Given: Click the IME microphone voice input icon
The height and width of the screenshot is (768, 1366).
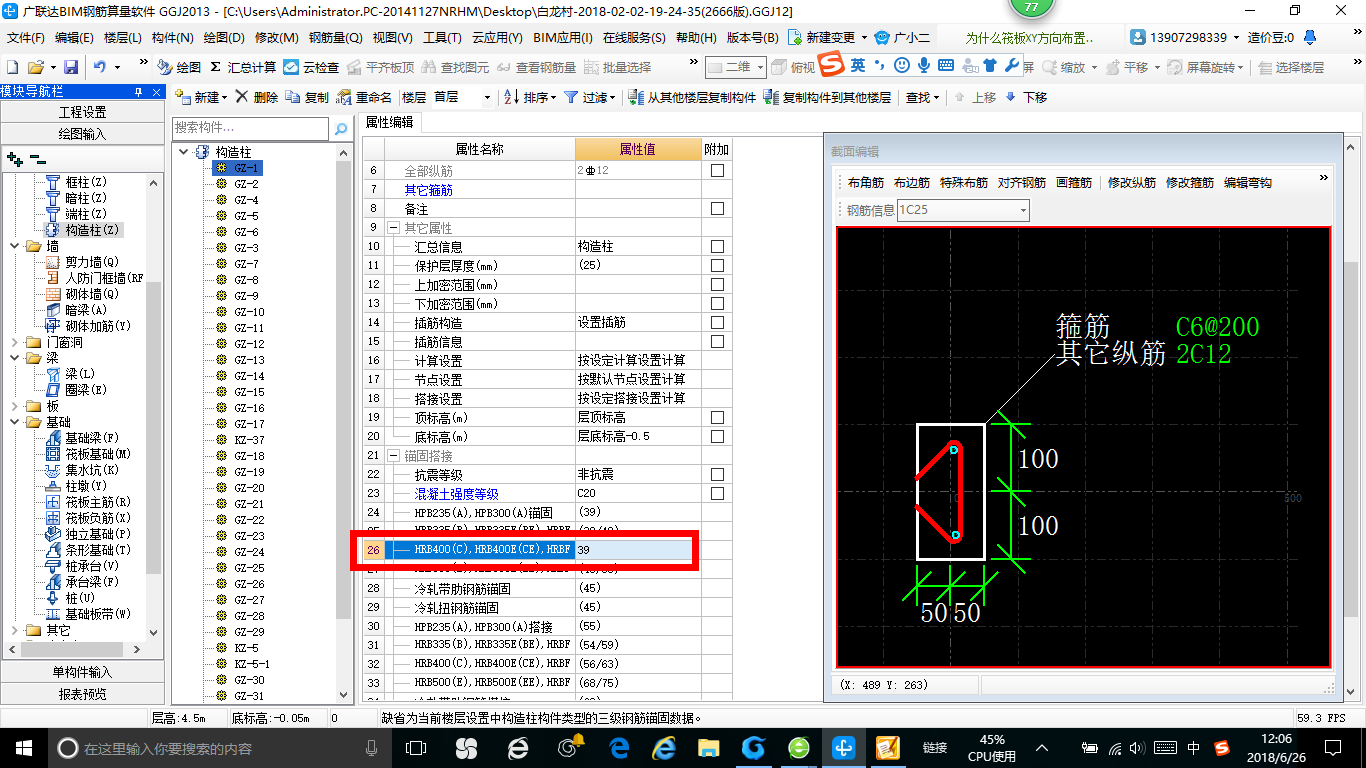Looking at the screenshot, I should 924,66.
